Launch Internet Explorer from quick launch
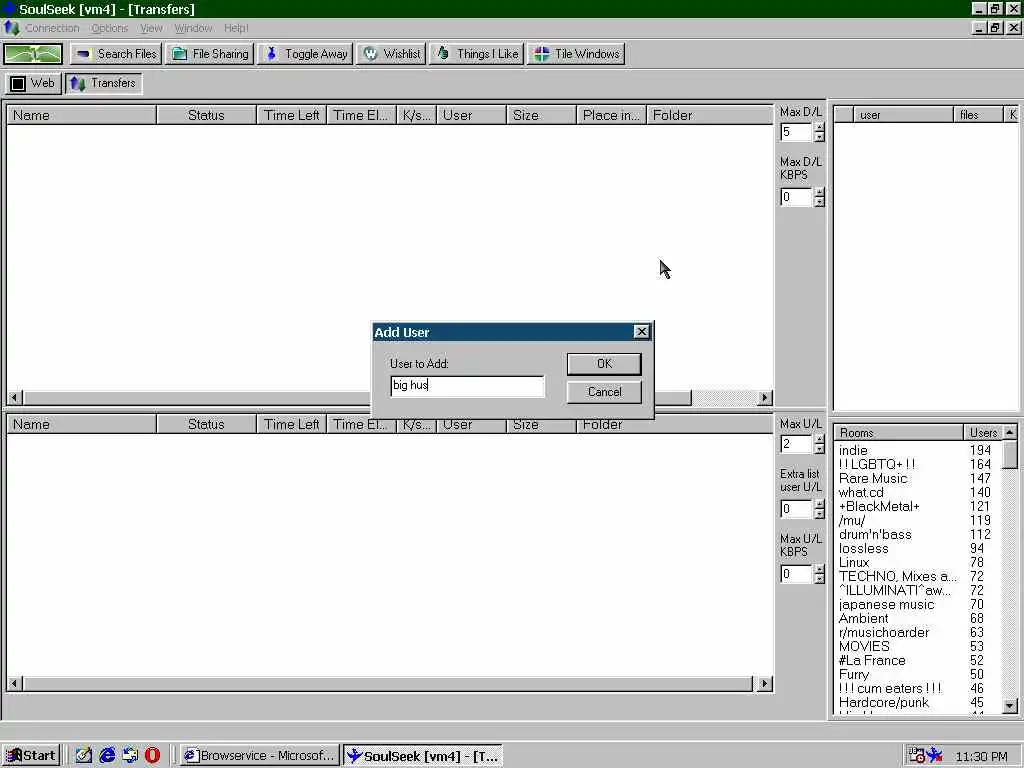Screen dimensions: 1024x768 106,756
